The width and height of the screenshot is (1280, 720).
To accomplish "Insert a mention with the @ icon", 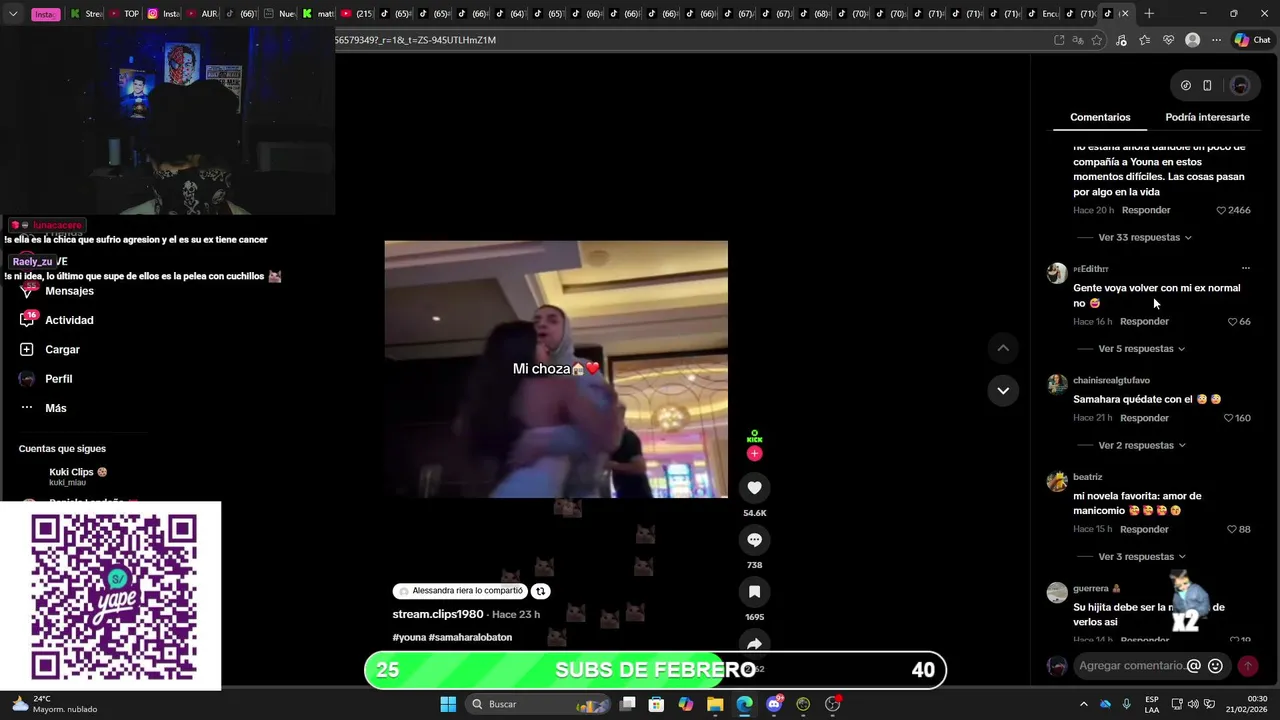I will pyautogui.click(x=1193, y=666).
